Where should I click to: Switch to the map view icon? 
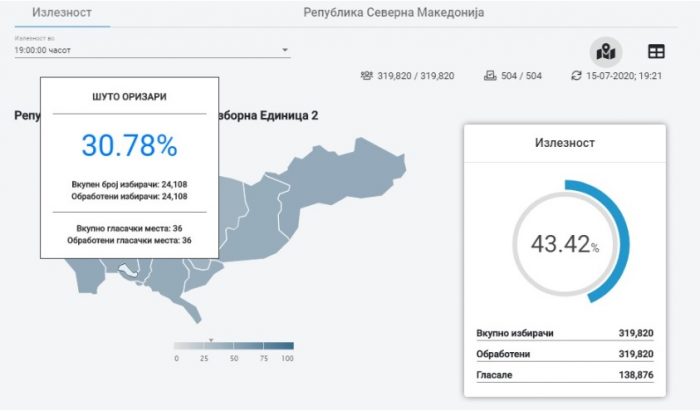(x=605, y=50)
